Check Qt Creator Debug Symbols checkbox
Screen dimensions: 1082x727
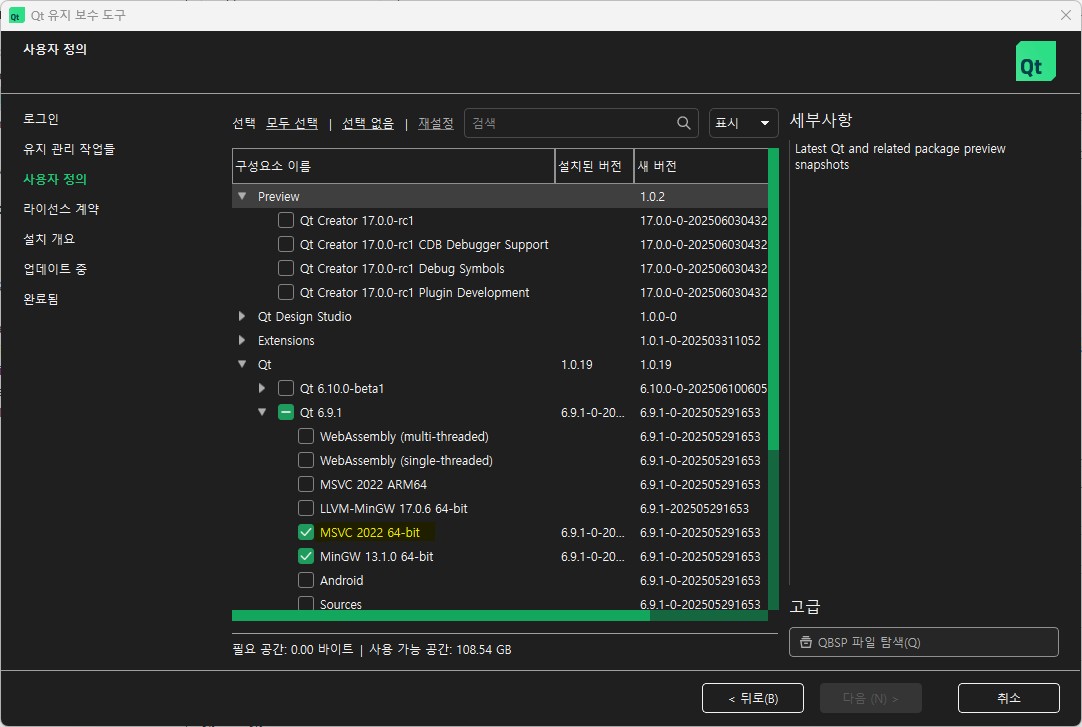286,268
